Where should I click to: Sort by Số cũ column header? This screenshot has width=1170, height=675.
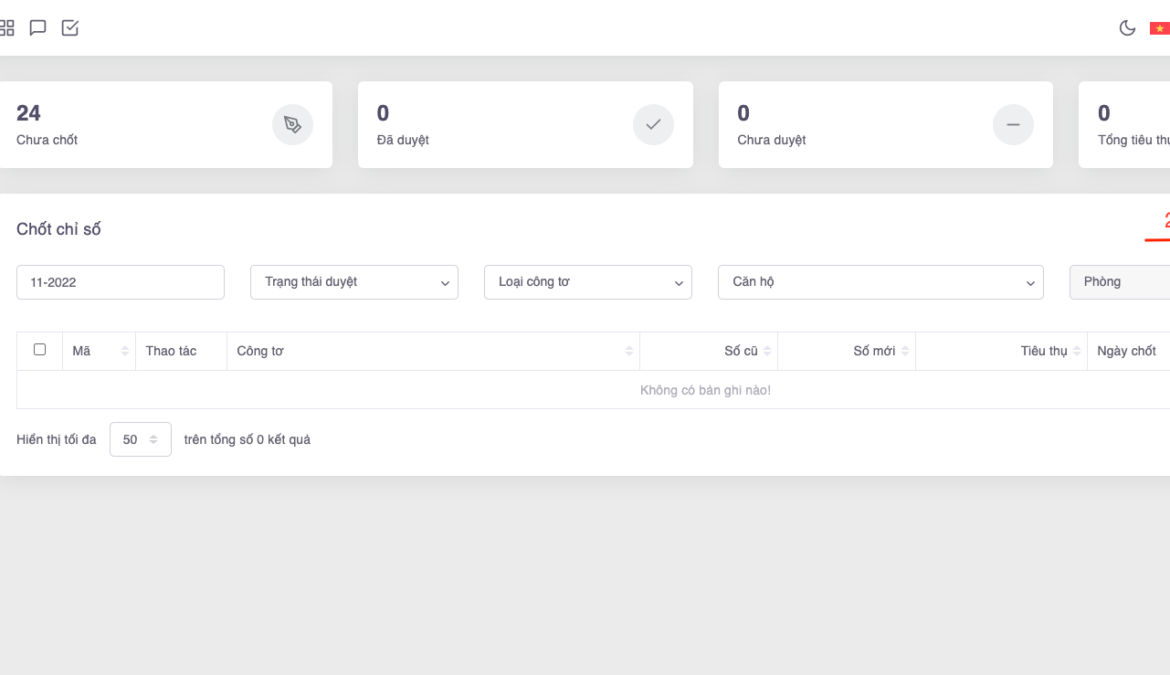pos(747,351)
